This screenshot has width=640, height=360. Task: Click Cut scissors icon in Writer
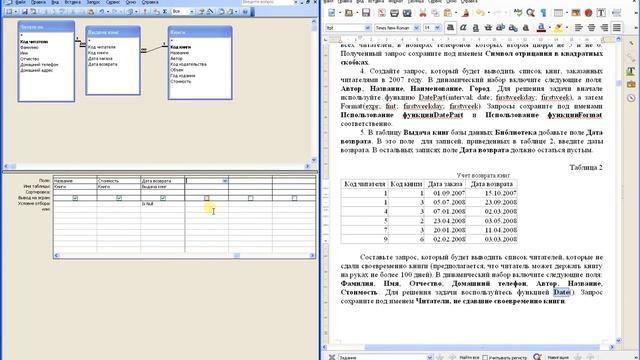pyautogui.click(x=423, y=13)
